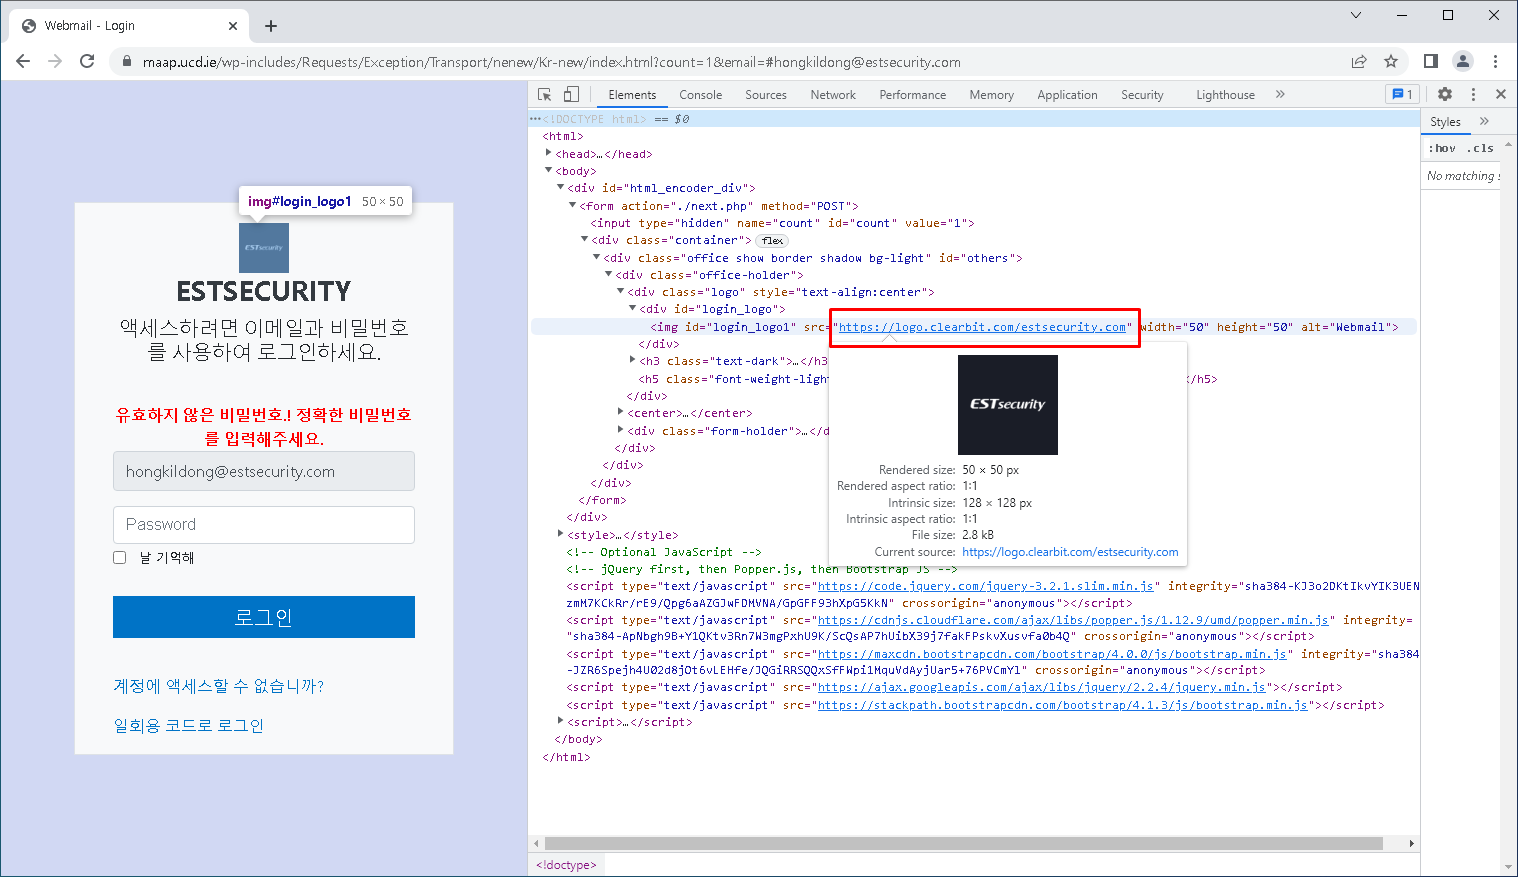Open the DevTools customize three-dot menu
The image size is (1518, 877).
point(1473,94)
